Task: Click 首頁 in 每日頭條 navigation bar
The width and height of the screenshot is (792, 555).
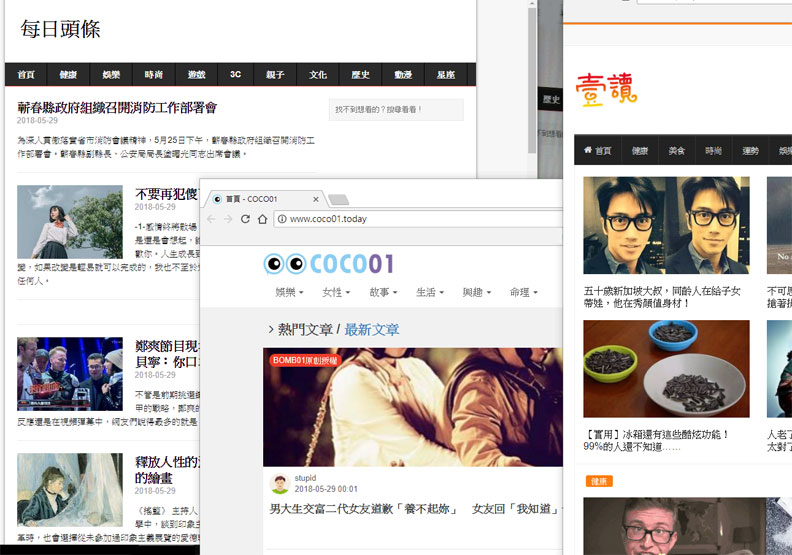Action: click(26, 75)
